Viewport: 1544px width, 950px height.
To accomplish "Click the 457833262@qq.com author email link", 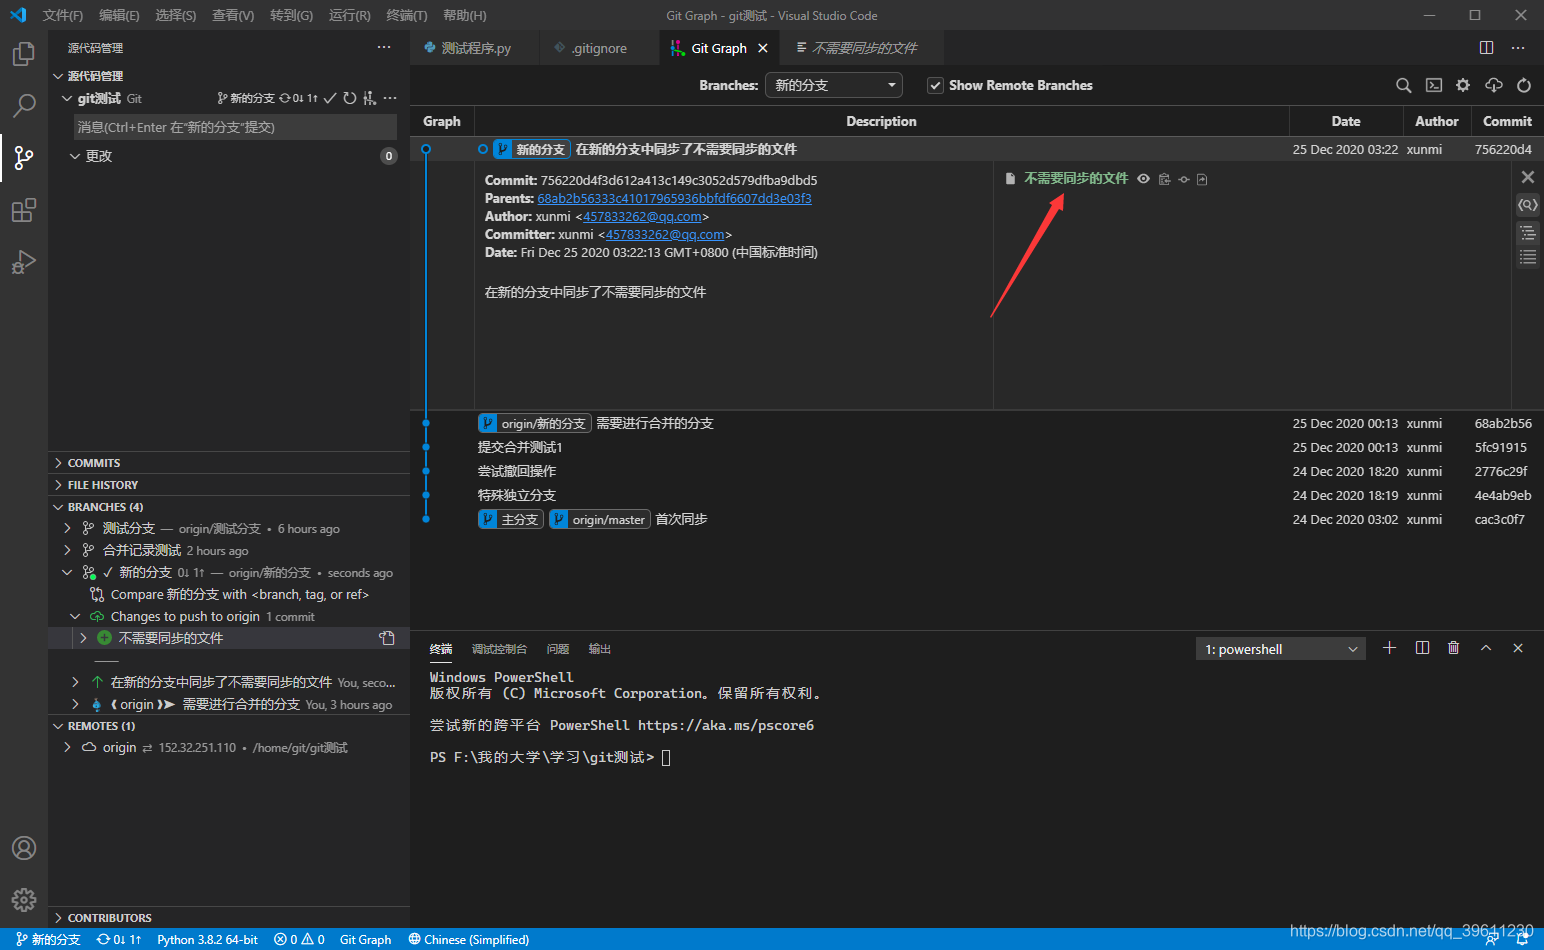I will pyautogui.click(x=641, y=216).
